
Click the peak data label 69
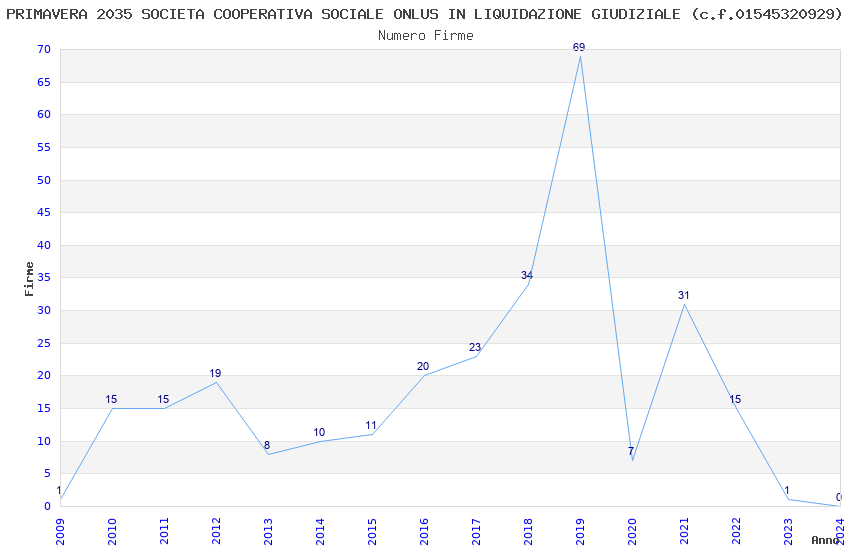[x=579, y=48]
